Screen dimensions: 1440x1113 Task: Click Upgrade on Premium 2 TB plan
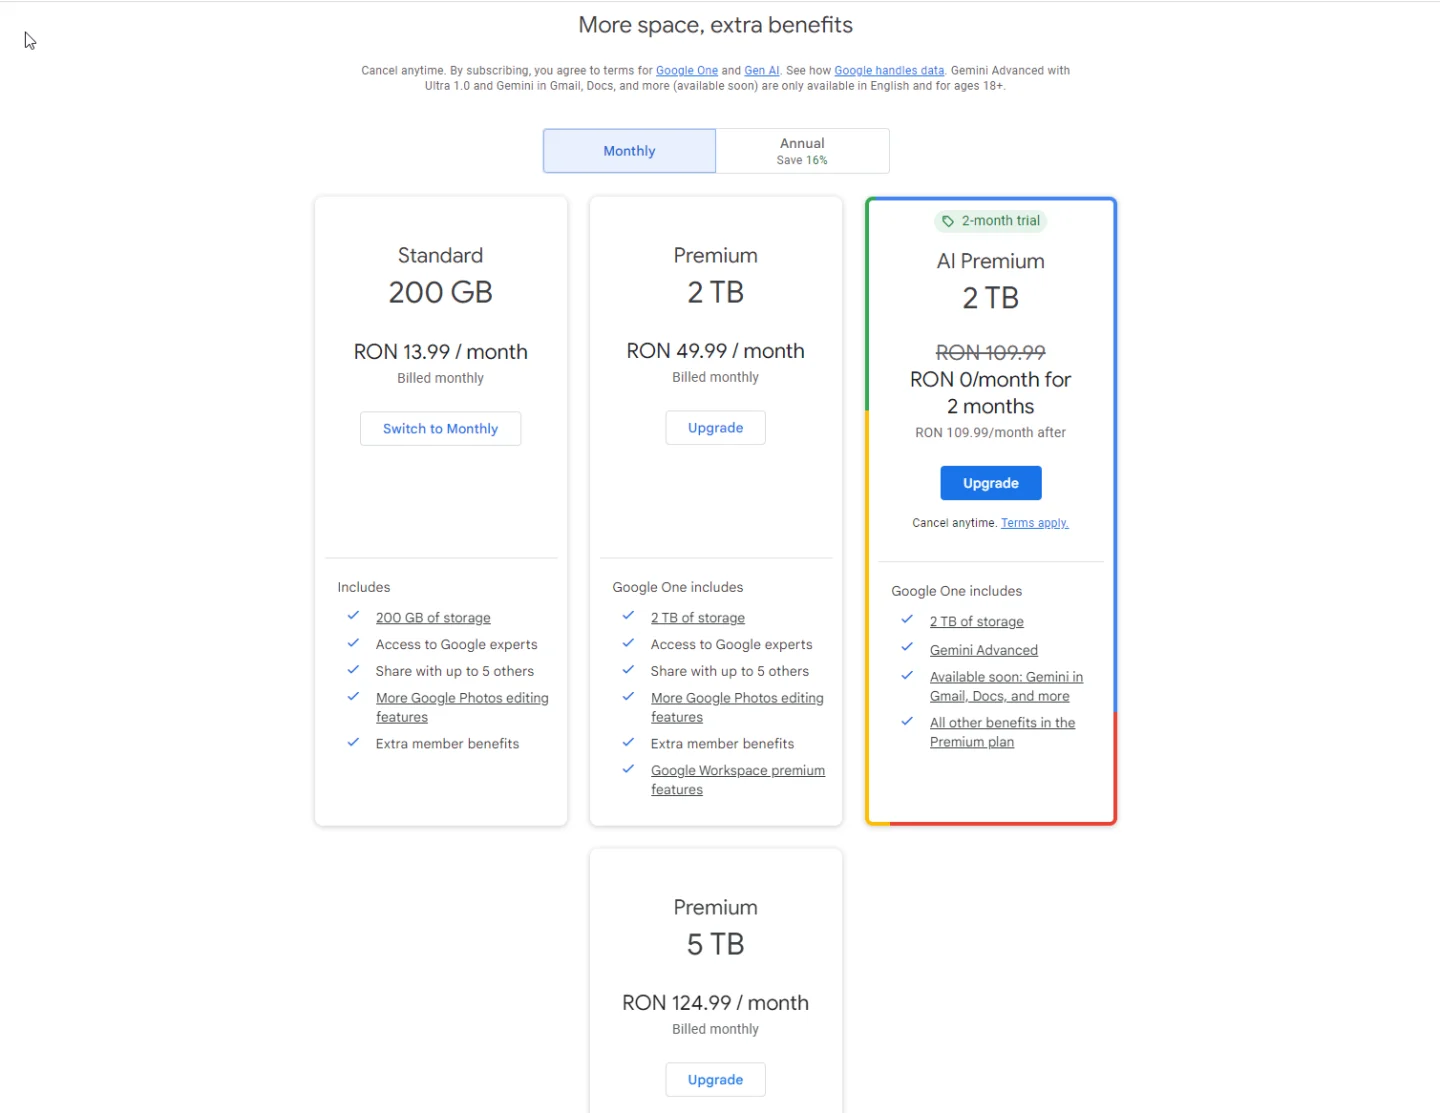point(715,427)
